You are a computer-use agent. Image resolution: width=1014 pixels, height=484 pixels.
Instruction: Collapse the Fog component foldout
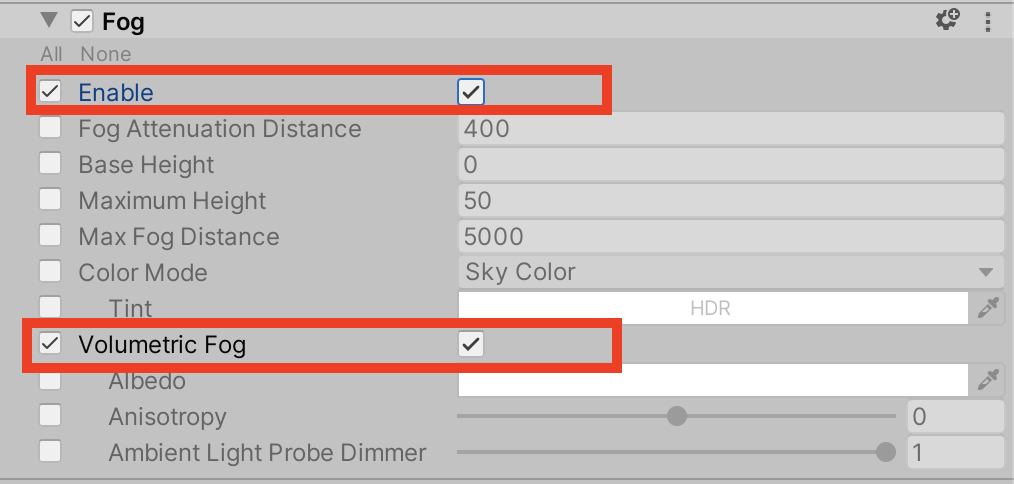(x=48, y=21)
